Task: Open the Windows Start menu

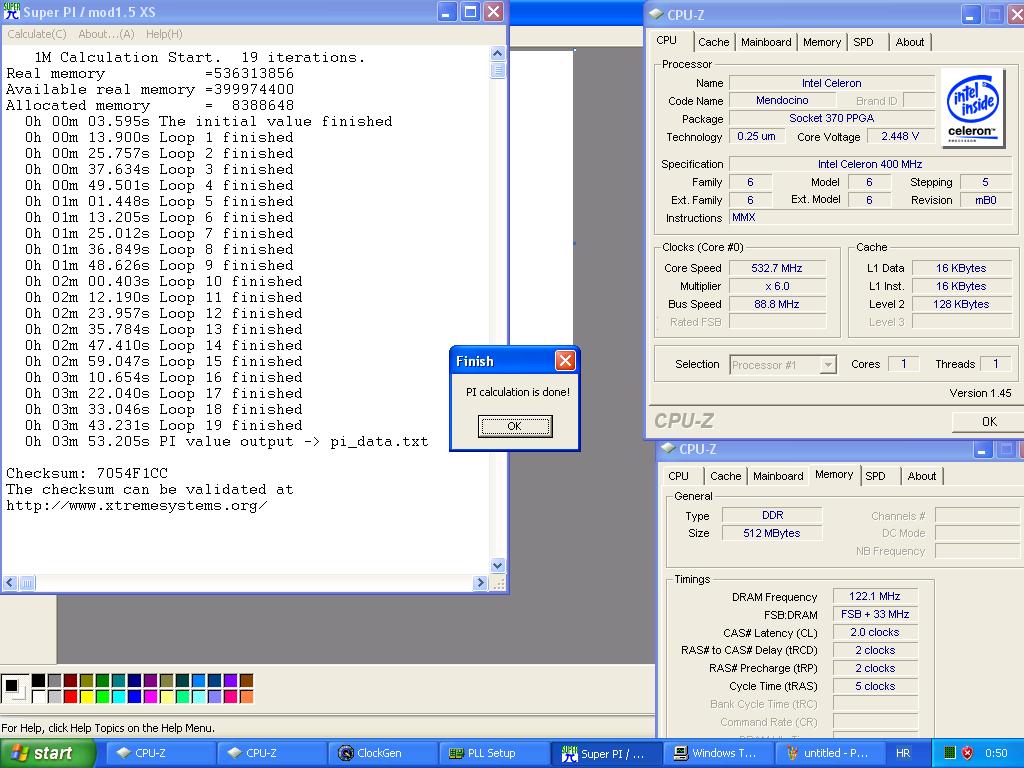Action: click(47, 753)
